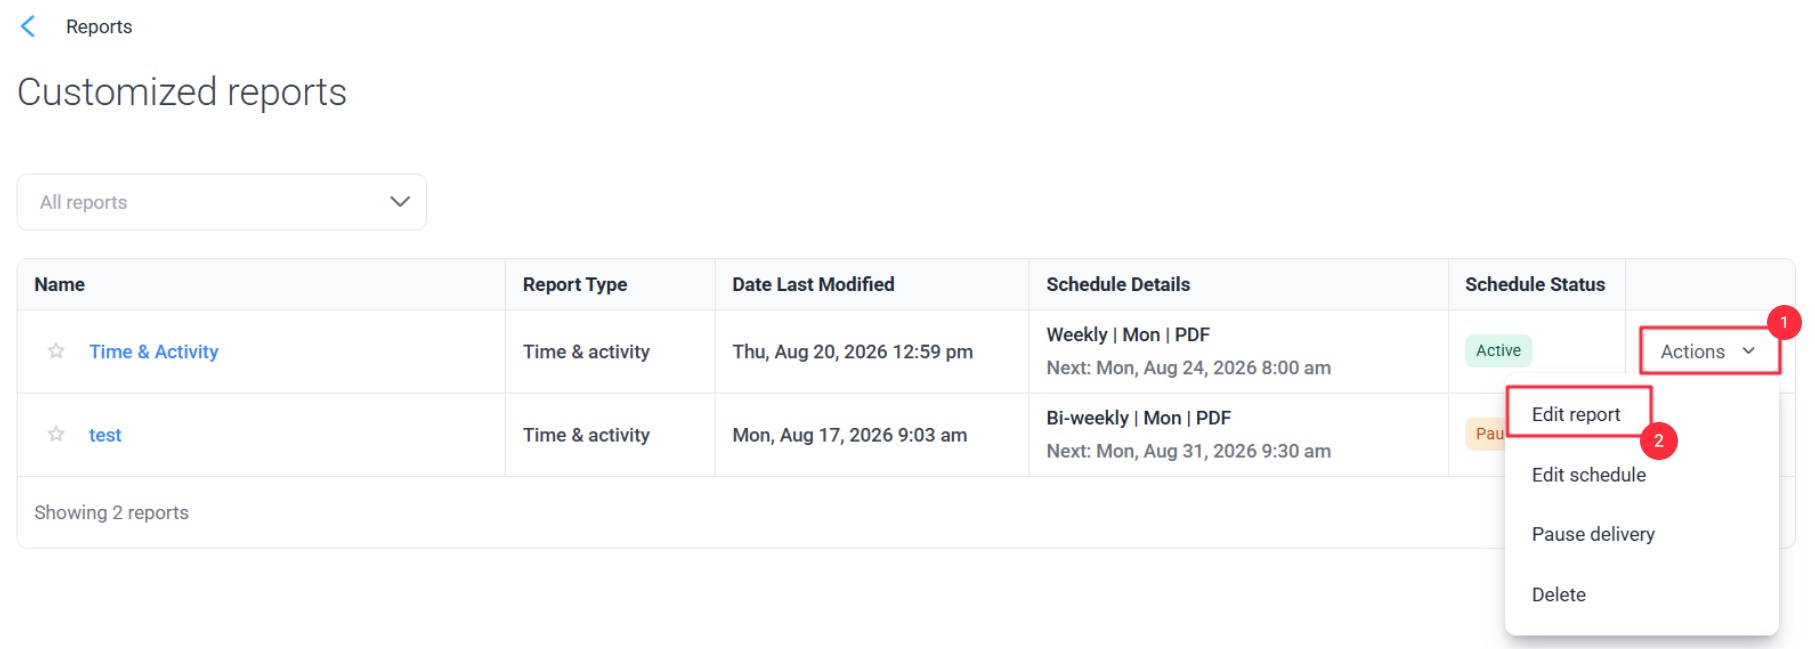The height and width of the screenshot is (649, 1815).
Task: Choose Pause delivery from the menu
Action: pyautogui.click(x=1593, y=534)
